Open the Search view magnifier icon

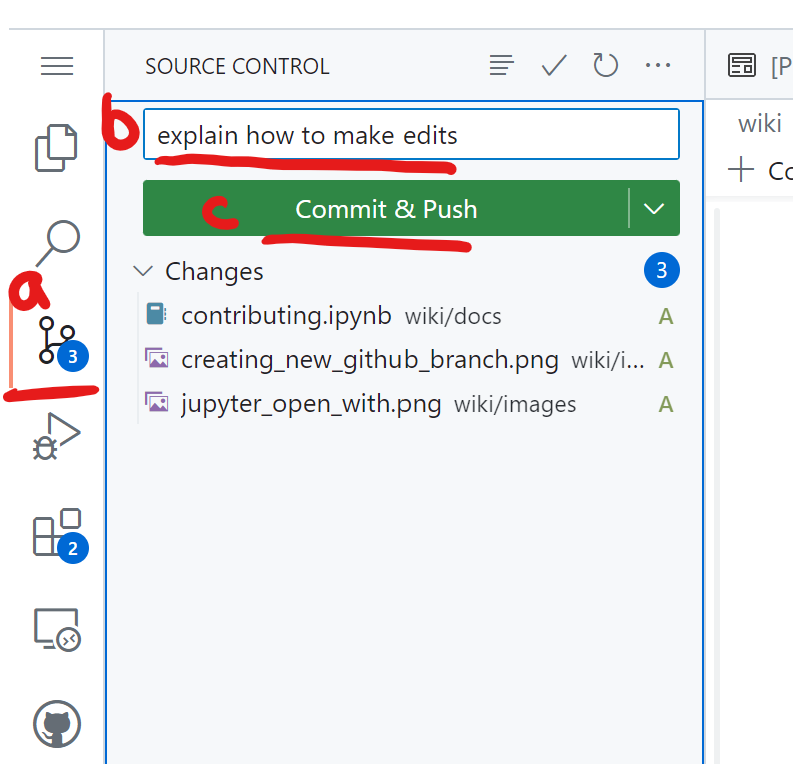(x=58, y=243)
